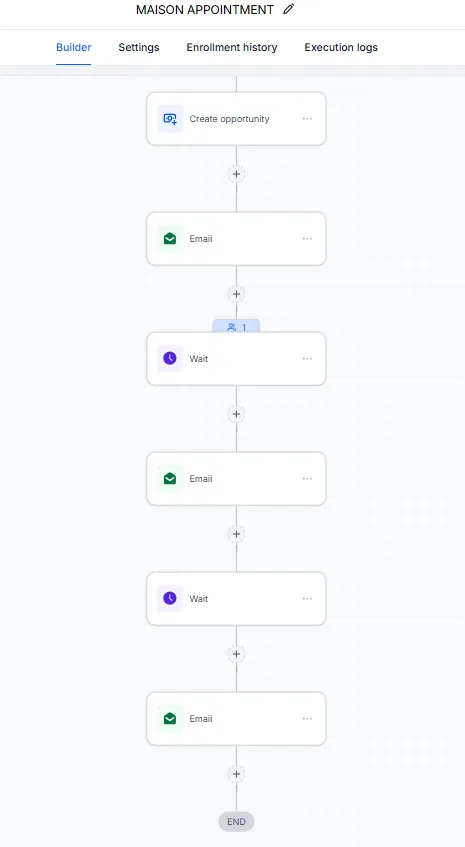This screenshot has height=847, width=465.
Task: Open the three-dot menu on the first Email step
Action: pos(307,239)
